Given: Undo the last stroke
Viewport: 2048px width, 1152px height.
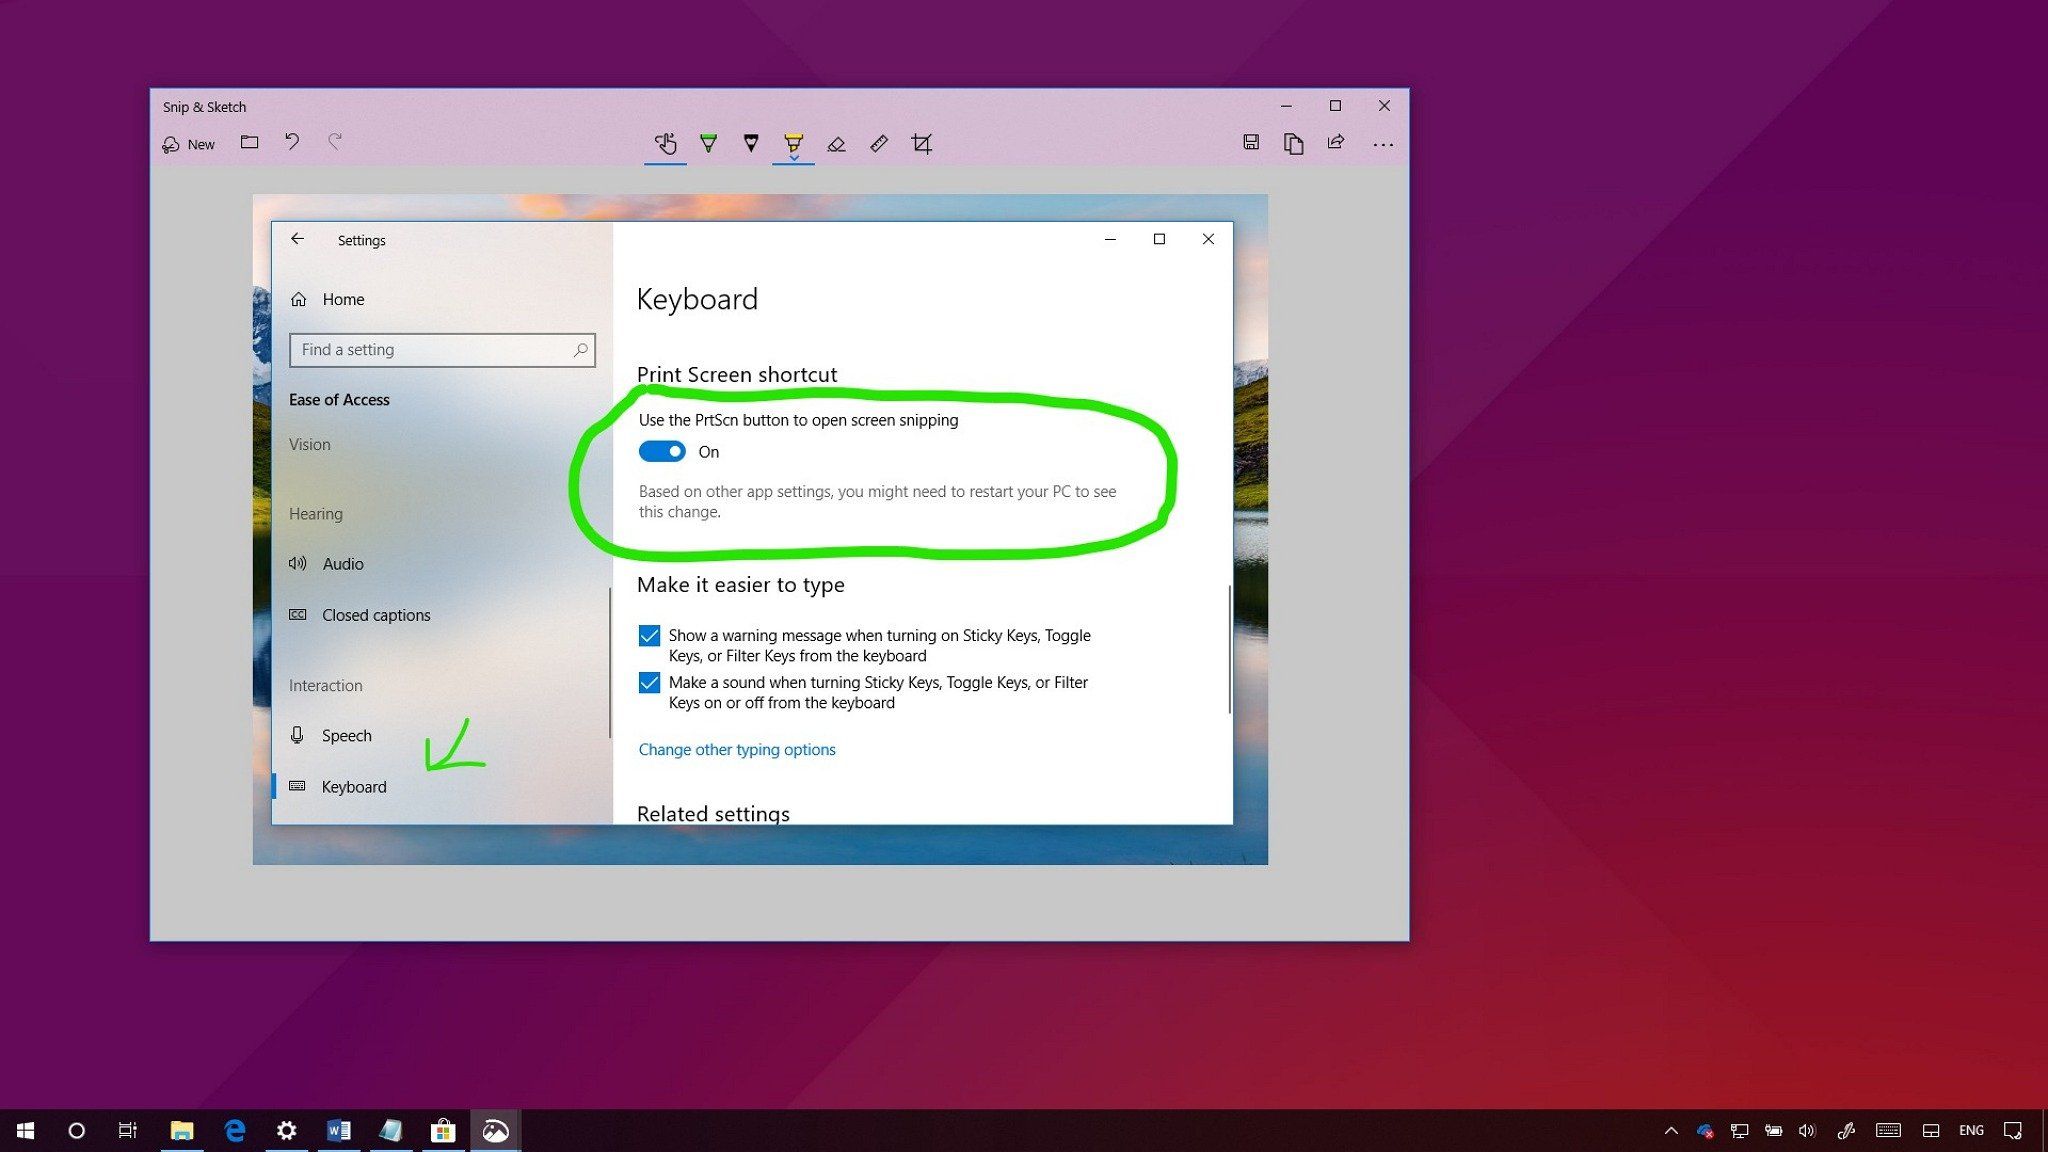Looking at the screenshot, I should point(292,142).
